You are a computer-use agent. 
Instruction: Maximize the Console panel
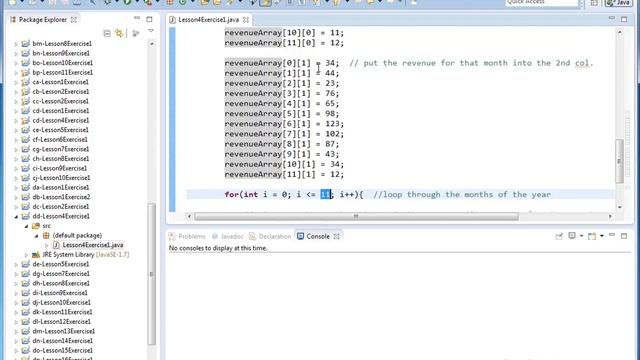click(624, 236)
